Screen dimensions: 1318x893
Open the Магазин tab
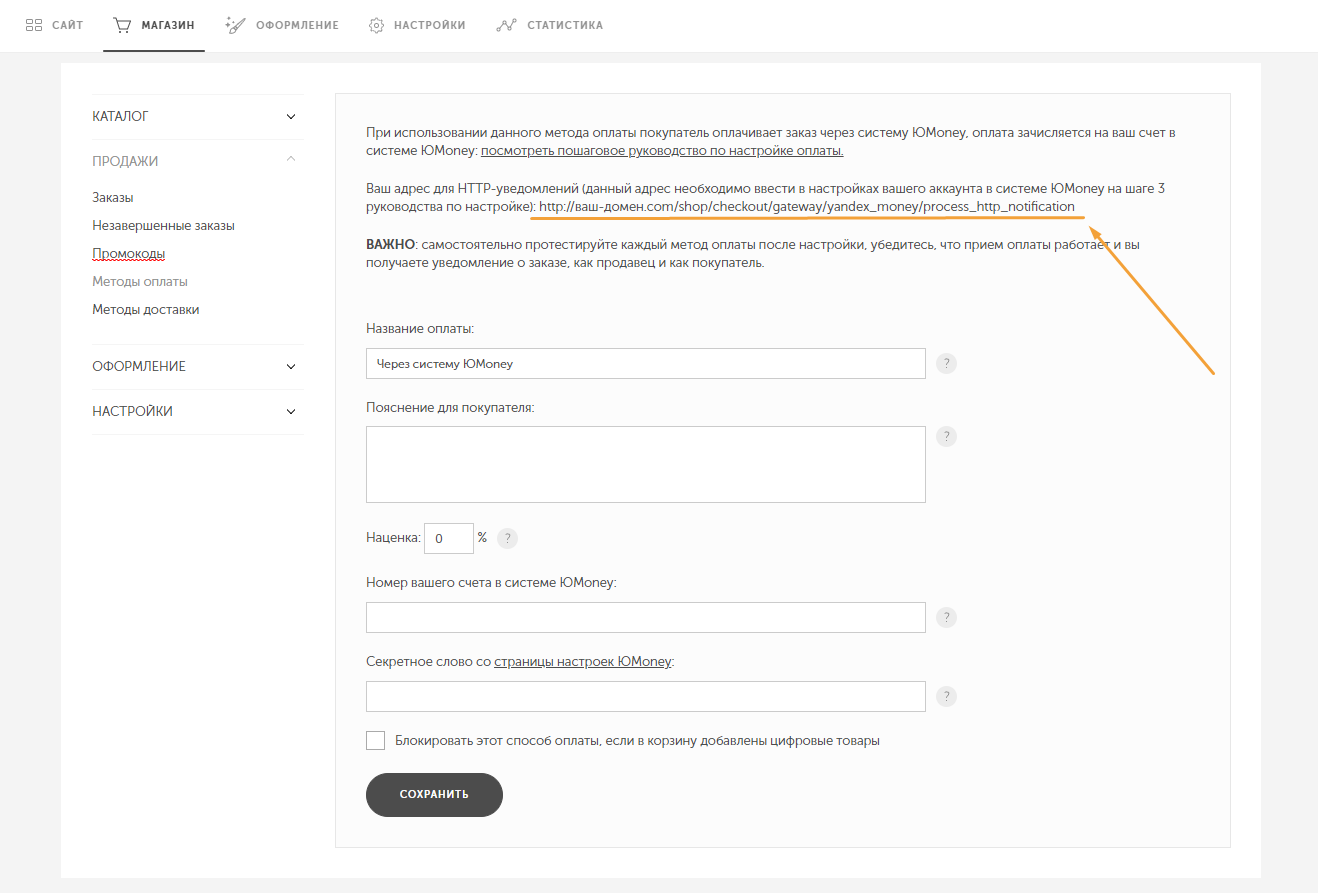point(154,25)
